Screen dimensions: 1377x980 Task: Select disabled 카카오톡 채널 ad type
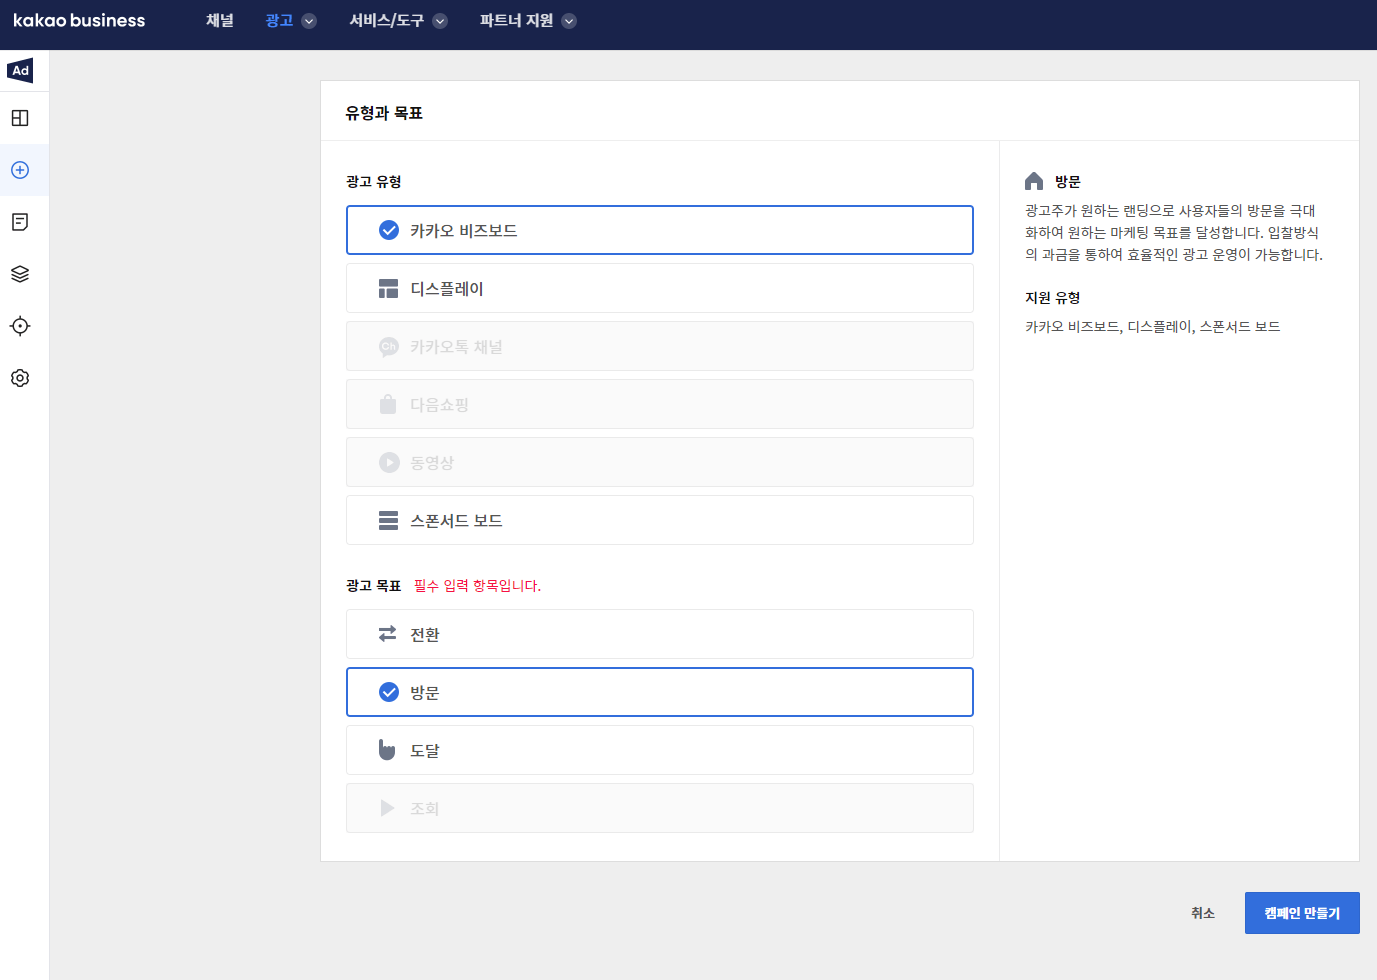(x=660, y=346)
